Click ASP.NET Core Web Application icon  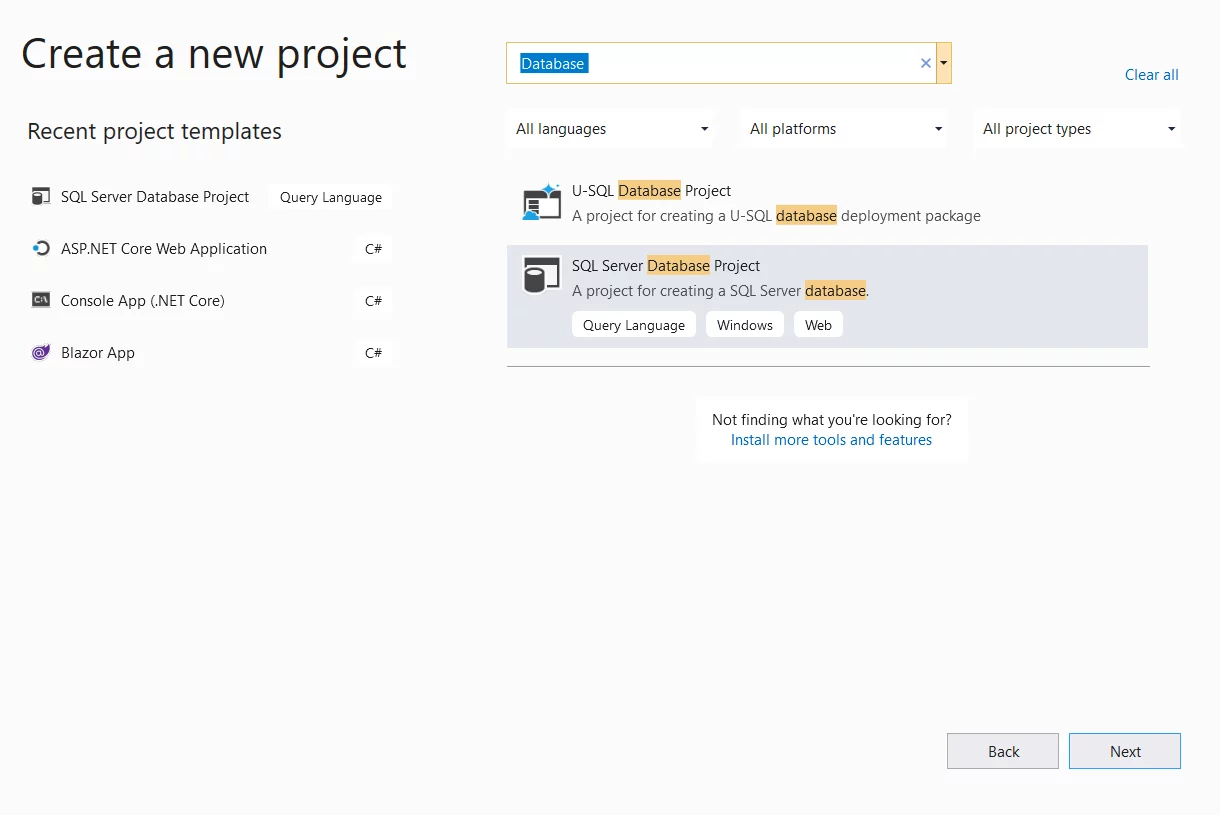[41, 249]
